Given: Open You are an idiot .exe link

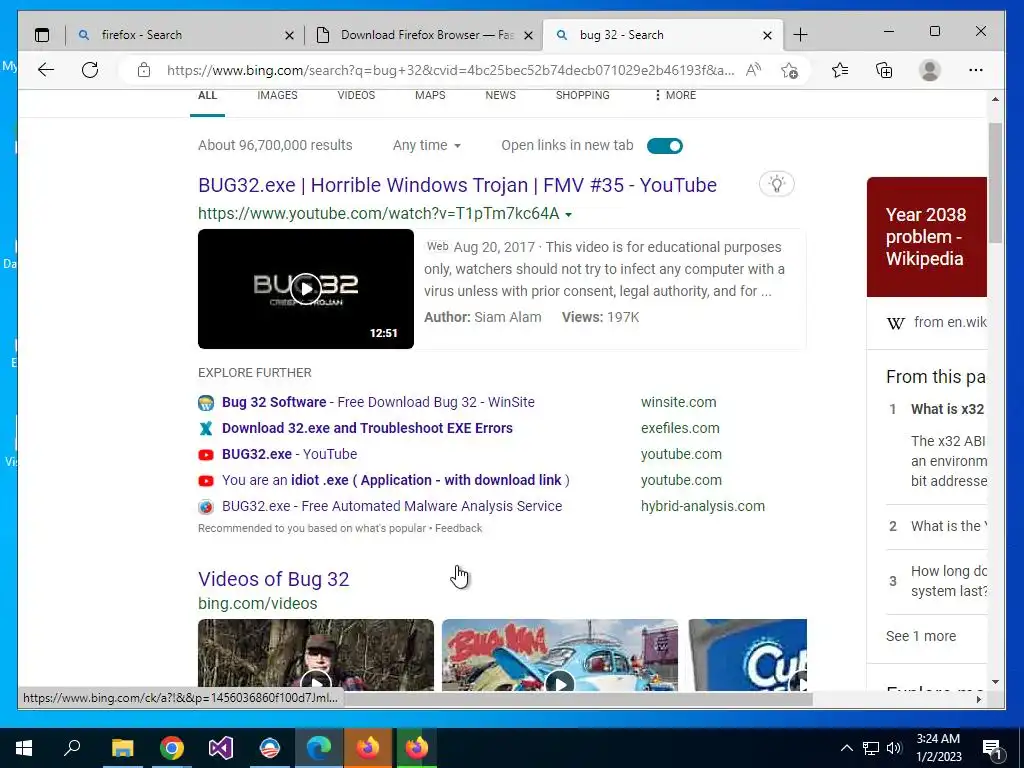Looking at the screenshot, I should (x=396, y=481).
